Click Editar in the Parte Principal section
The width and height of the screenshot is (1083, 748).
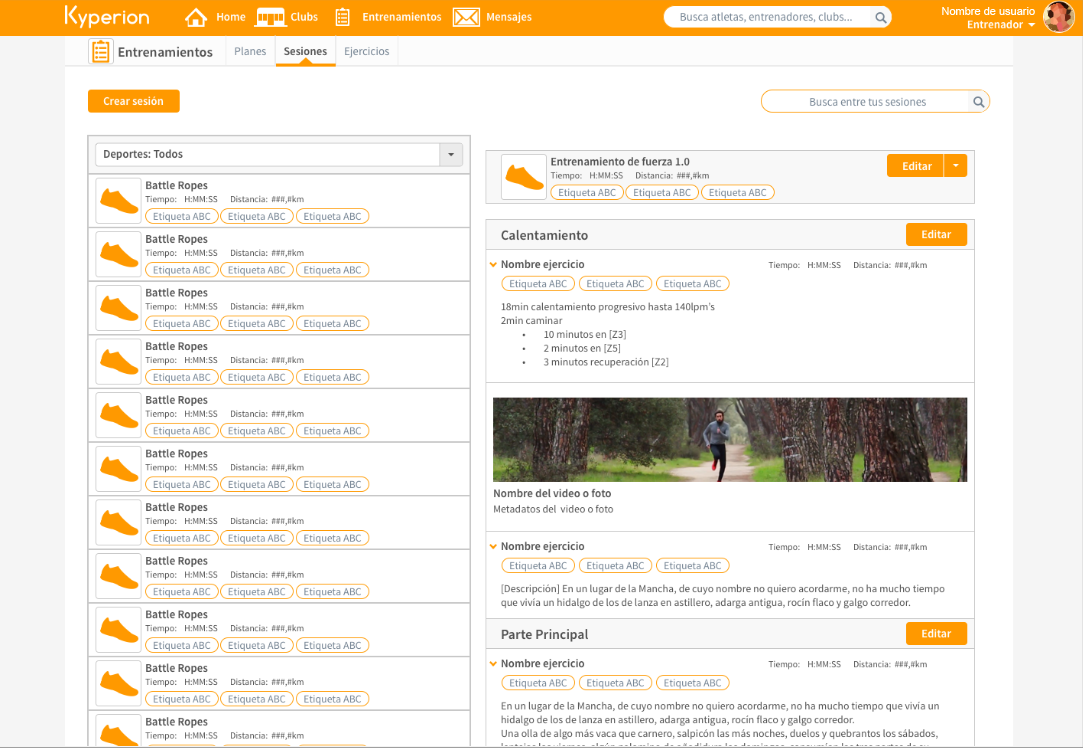pyautogui.click(x=936, y=634)
